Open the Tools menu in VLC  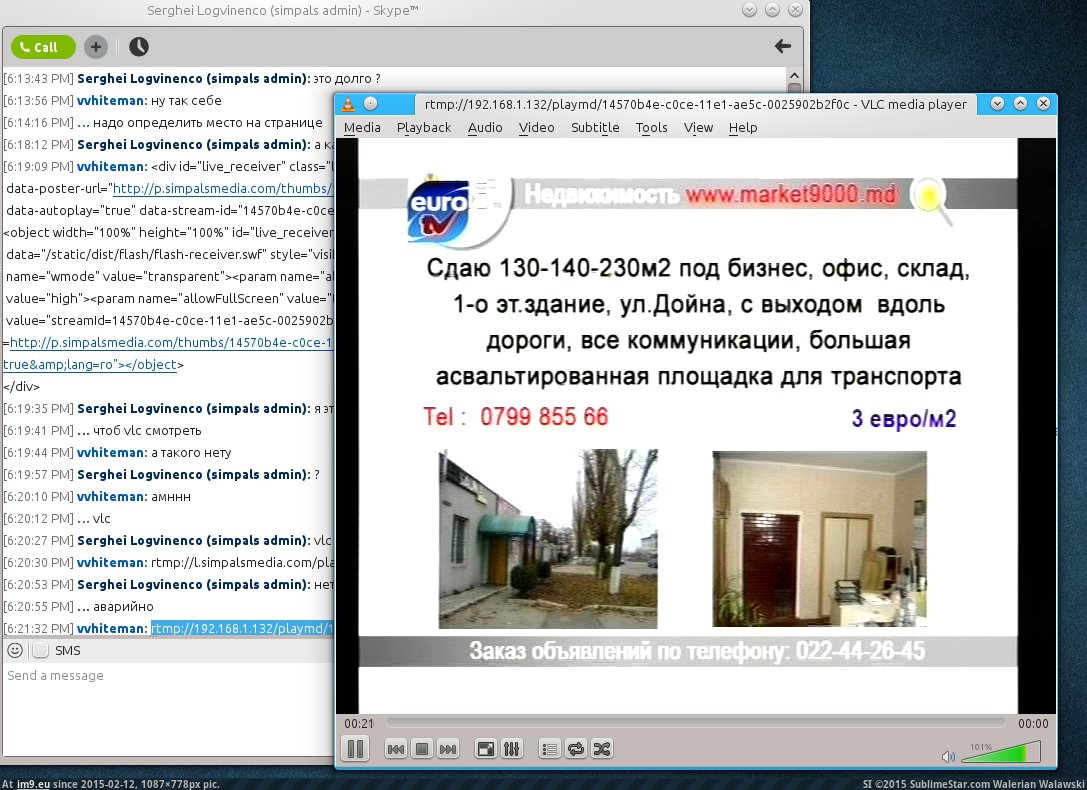[x=651, y=127]
